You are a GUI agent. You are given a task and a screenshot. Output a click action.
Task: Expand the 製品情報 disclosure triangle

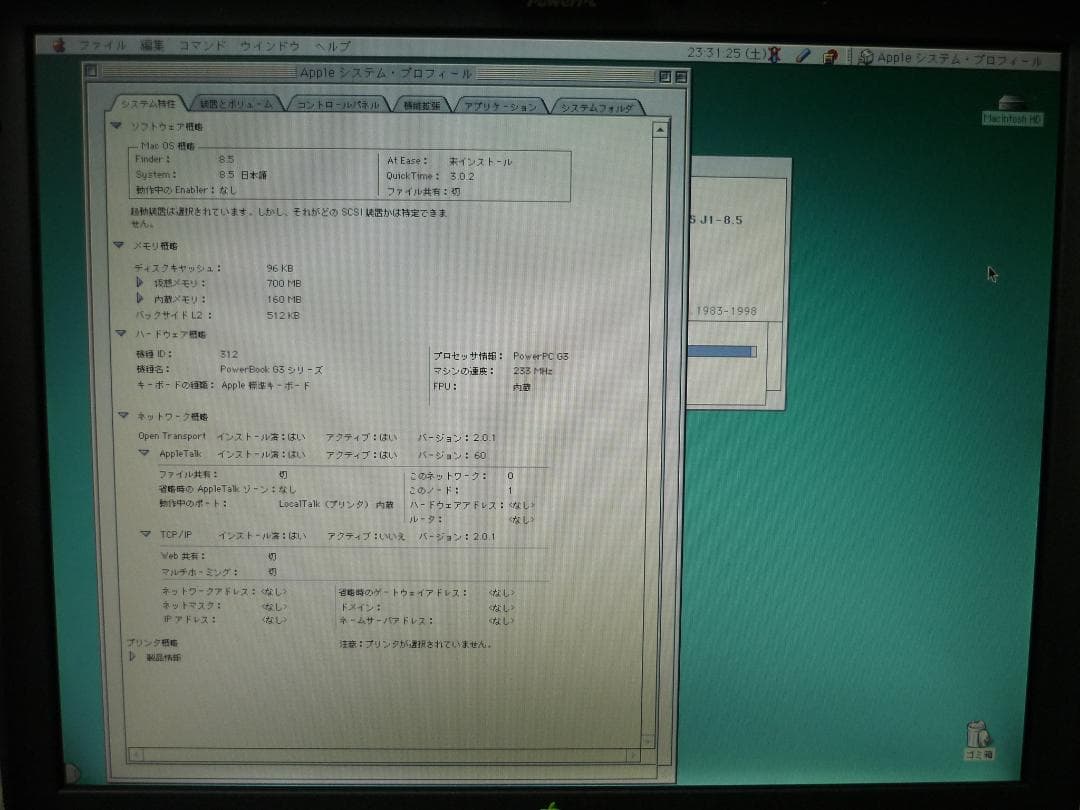tap(131, 656)
